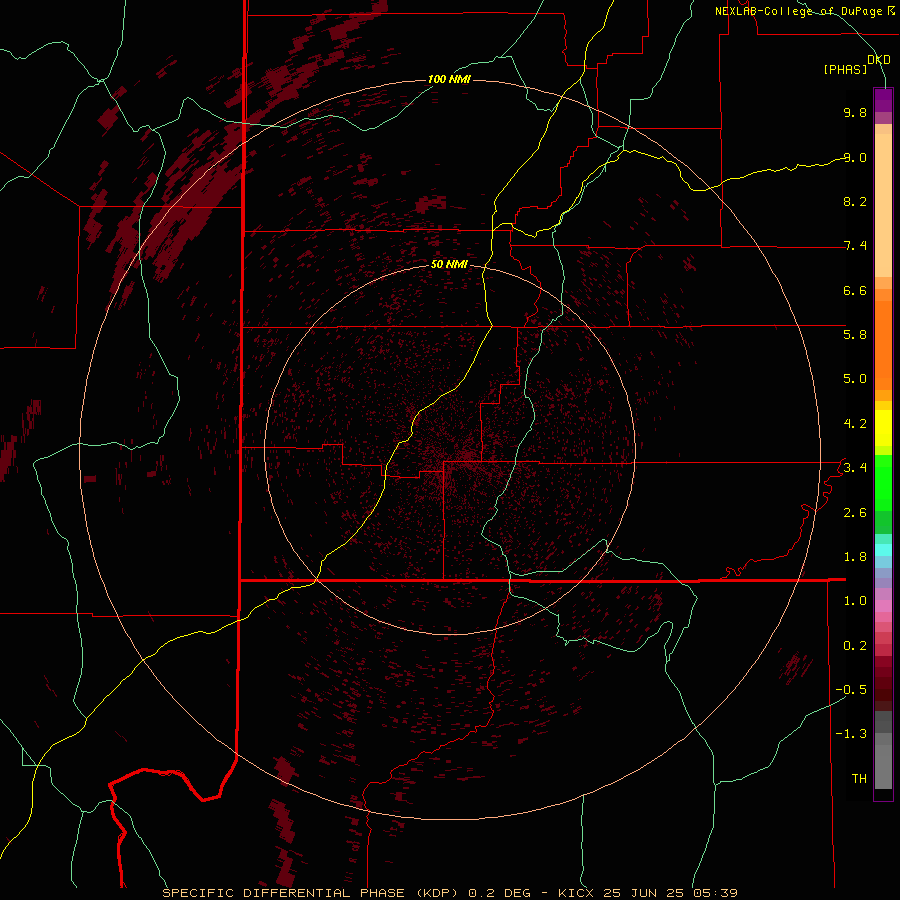Click the 7.4 scale value
Viewport: 900px width, 900px height.
coord(855,246)
